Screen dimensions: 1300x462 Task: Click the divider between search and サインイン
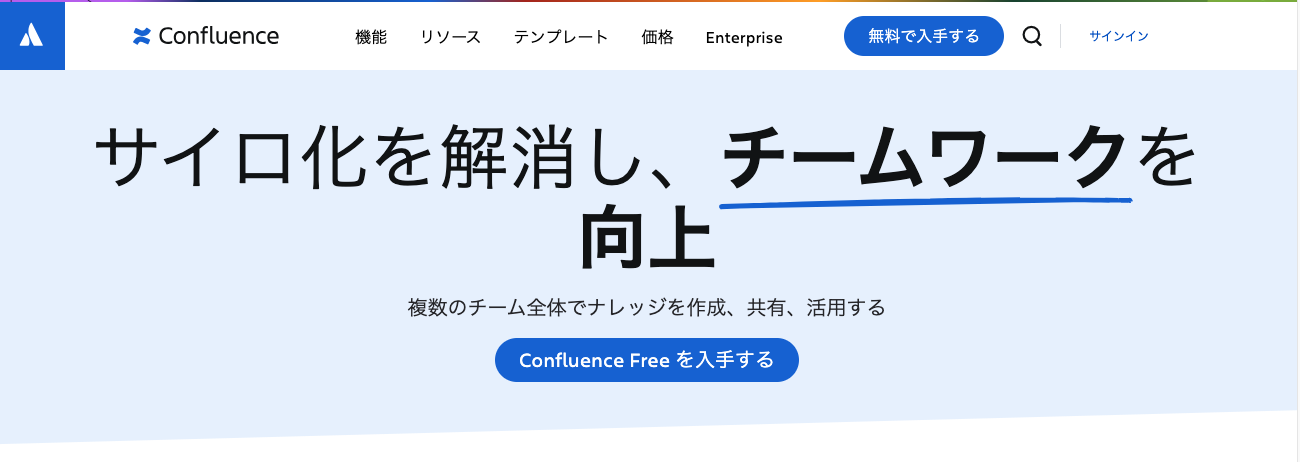point(1060,37)
